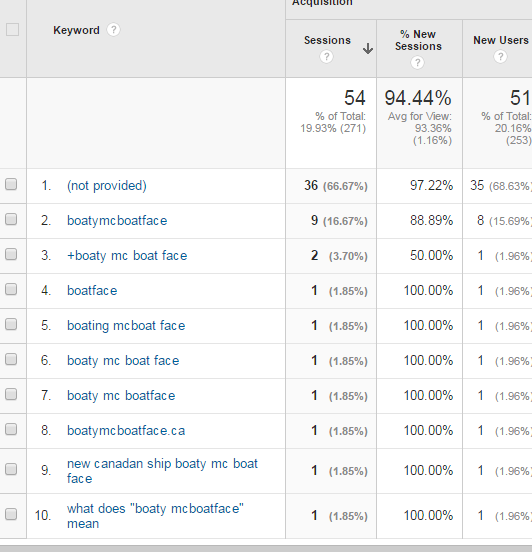Tick checkbox for what does "boaty mcboatface" mean
The image size is (532, 552).
[11, 514]
